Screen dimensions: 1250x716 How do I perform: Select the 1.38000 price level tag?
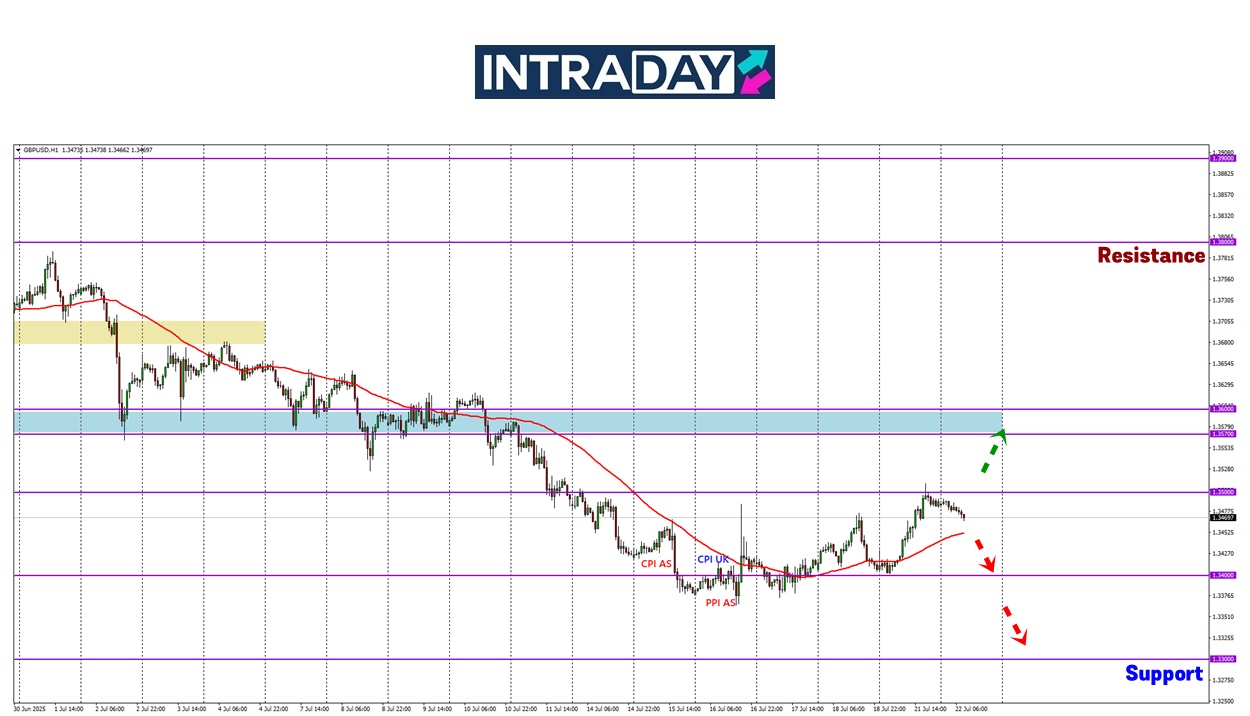coord(1222,242)
